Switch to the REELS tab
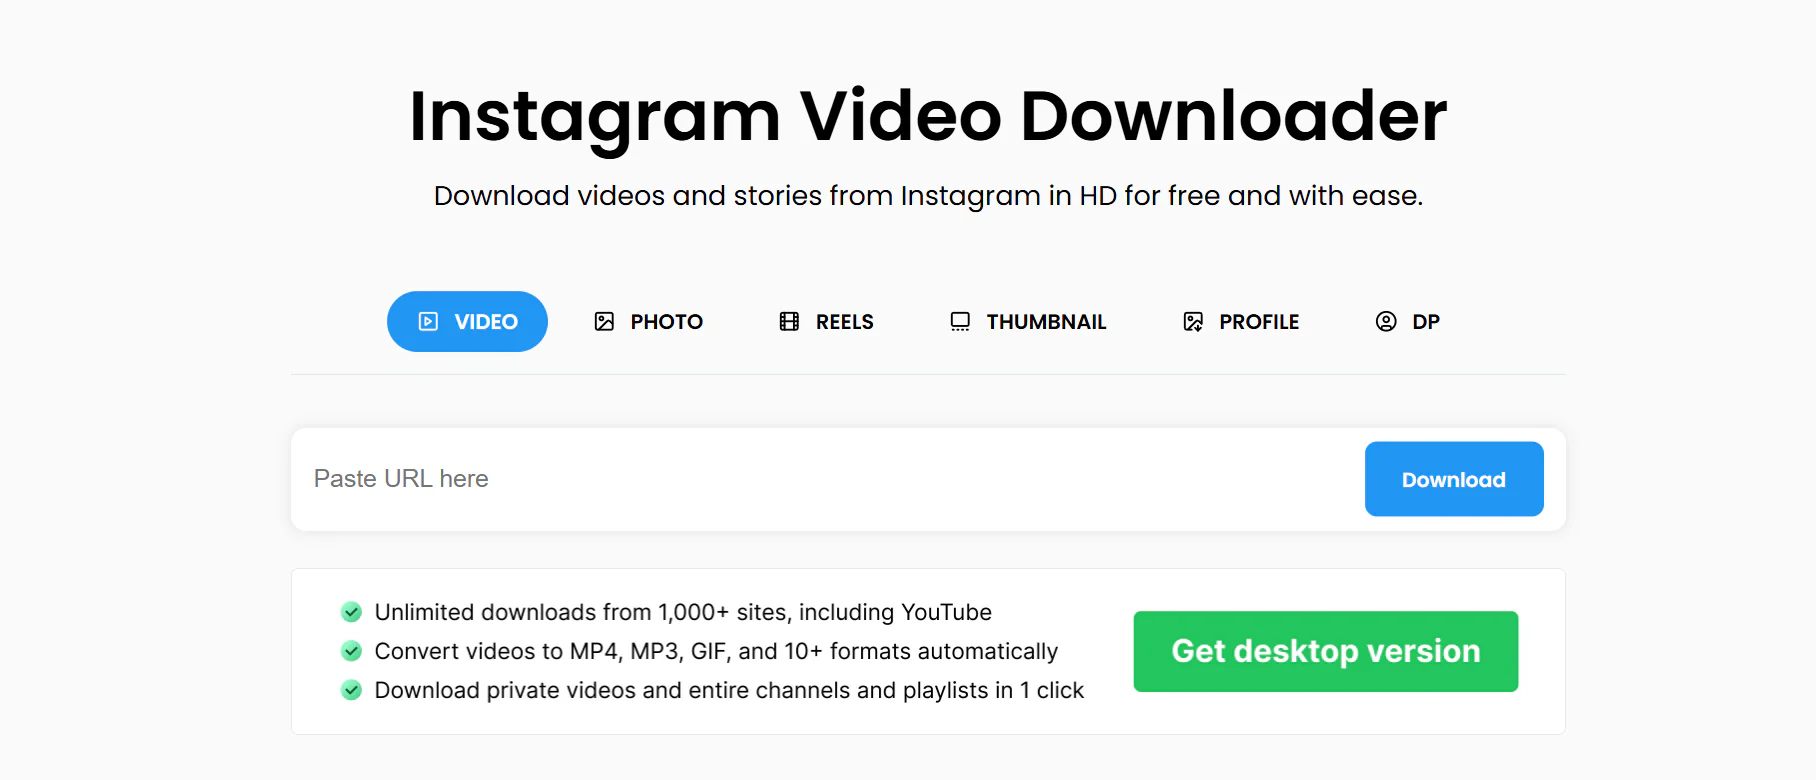 pos(826,321)
